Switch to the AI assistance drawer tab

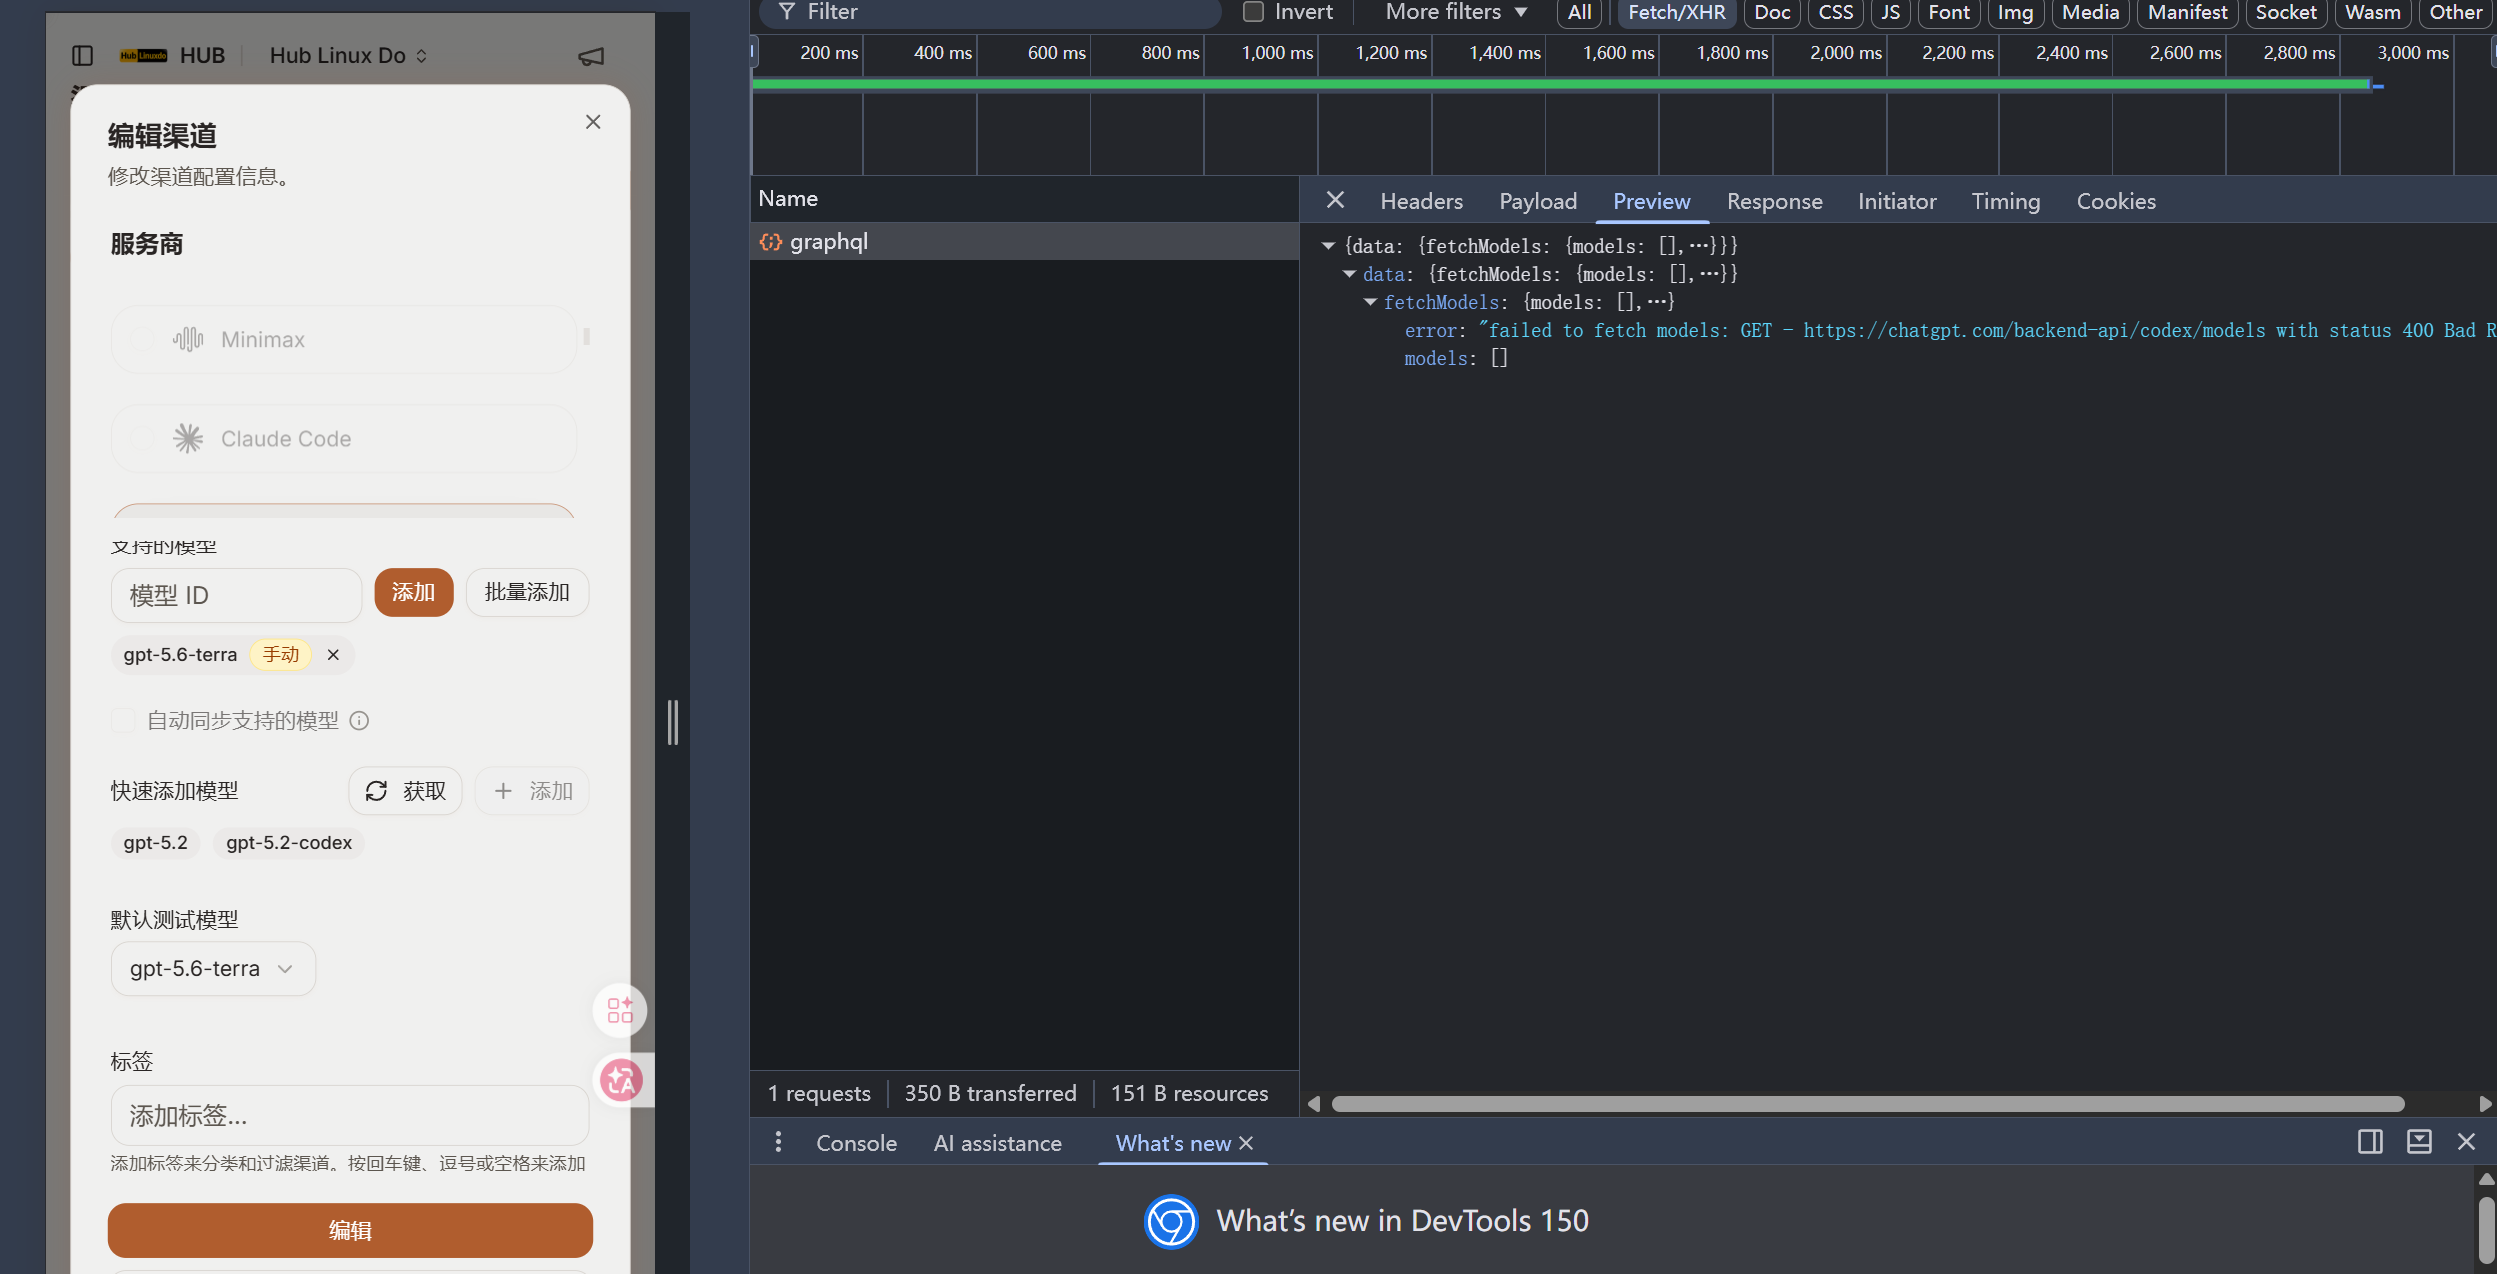[997, 1143]
